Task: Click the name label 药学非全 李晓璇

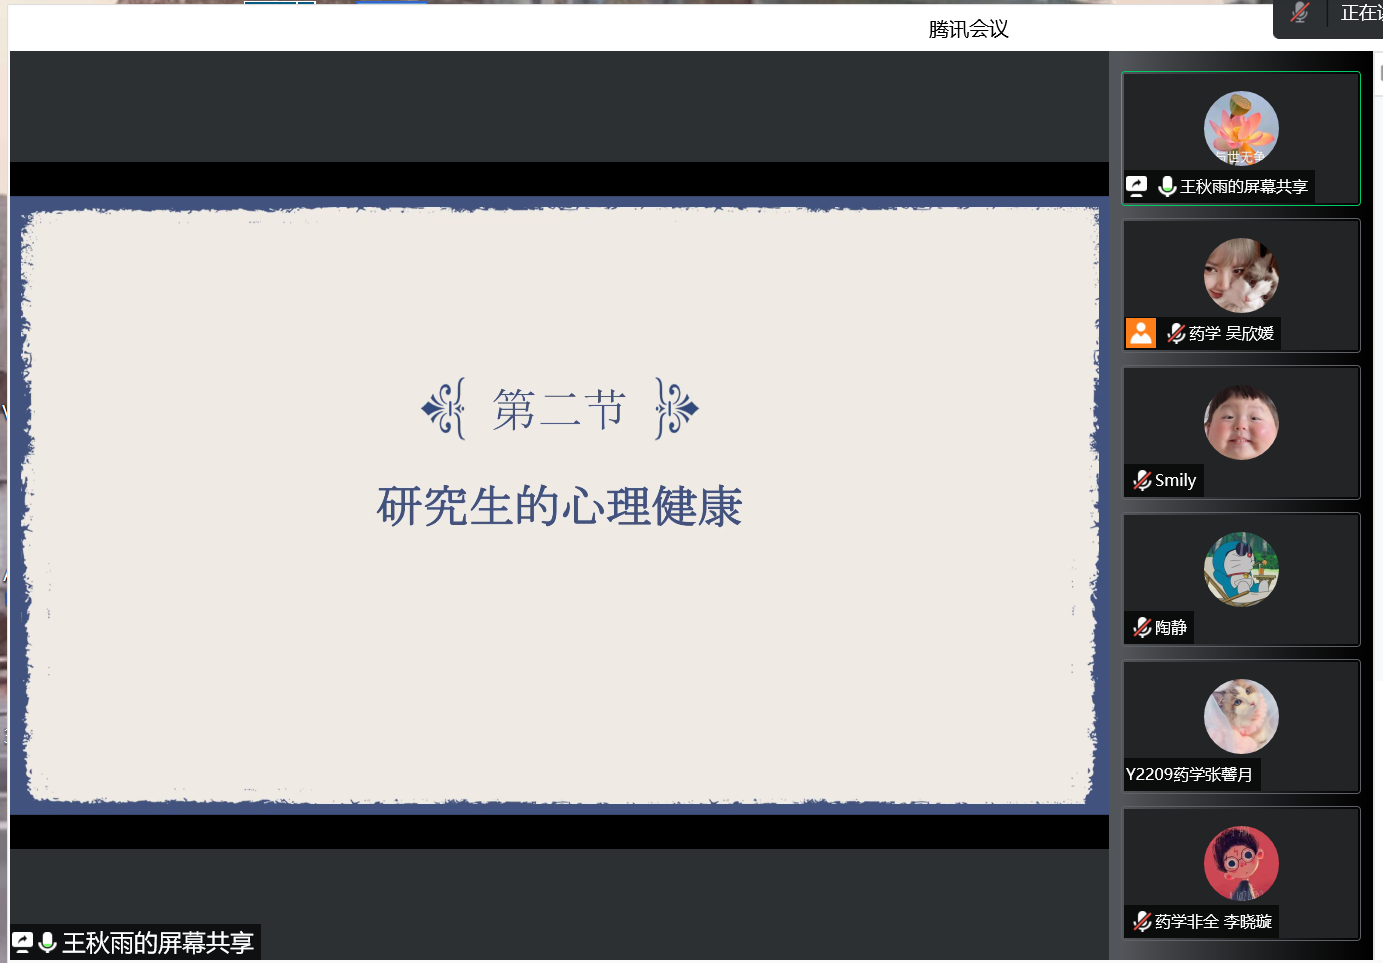Action: tap(1213, 921)
